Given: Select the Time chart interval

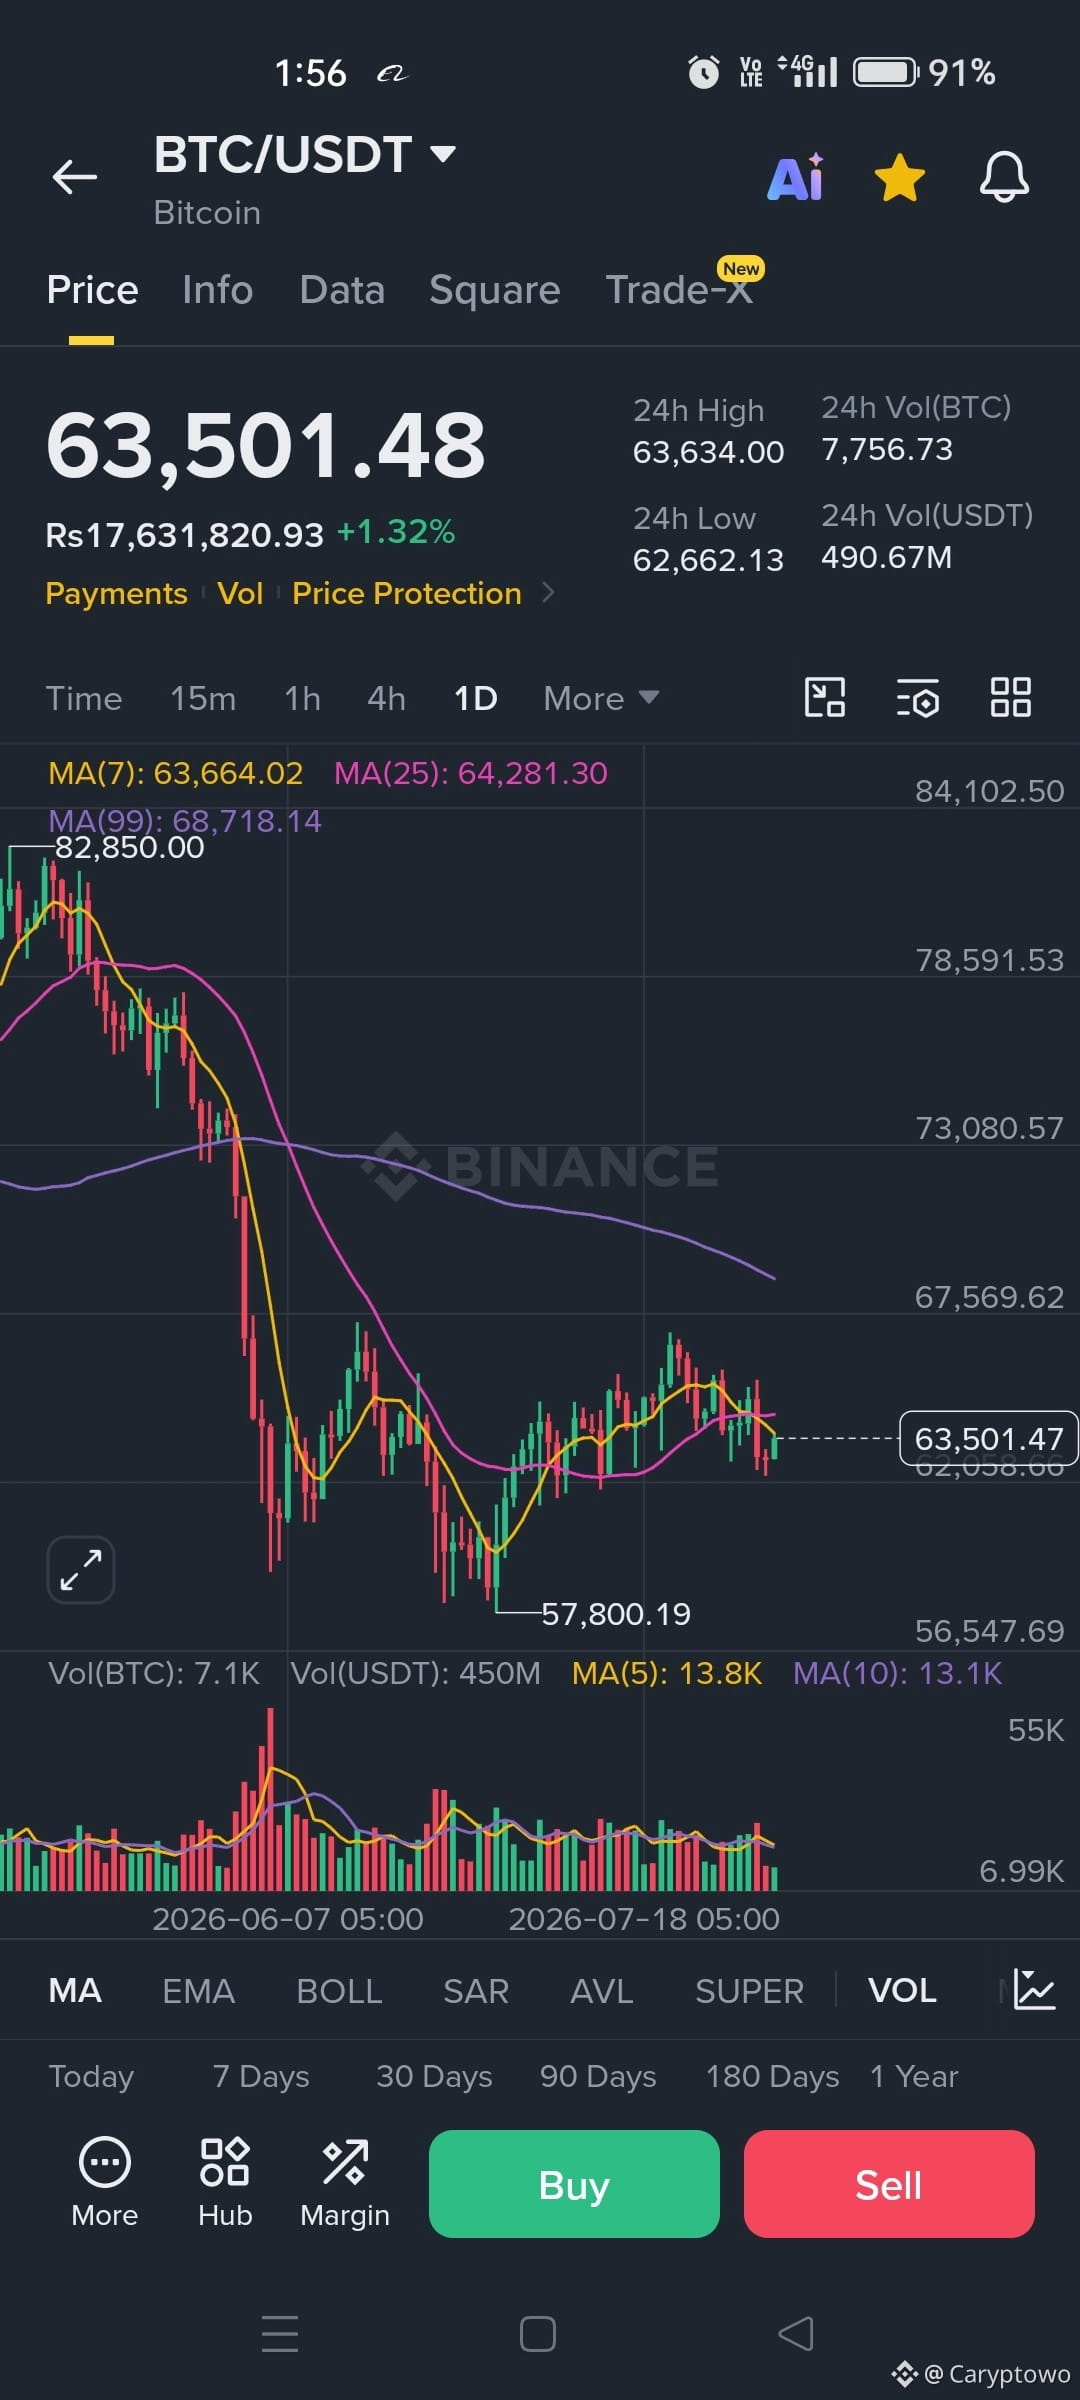Looking at the screenshot, I should coord(84,698).
